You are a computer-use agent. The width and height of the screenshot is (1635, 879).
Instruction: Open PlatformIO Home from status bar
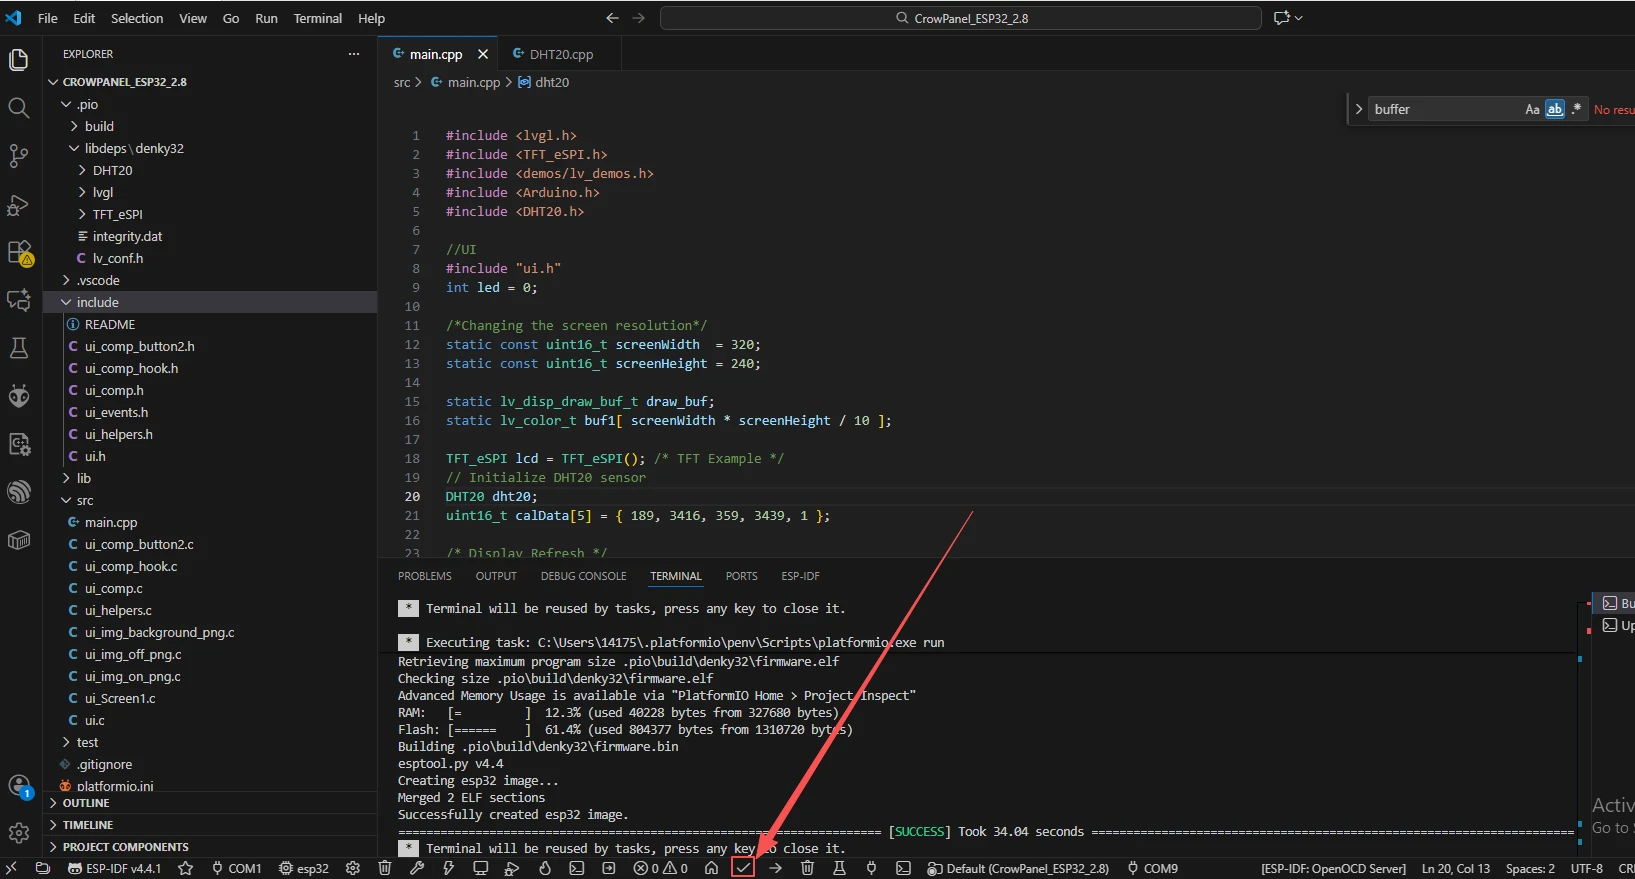tap(711, 868)
